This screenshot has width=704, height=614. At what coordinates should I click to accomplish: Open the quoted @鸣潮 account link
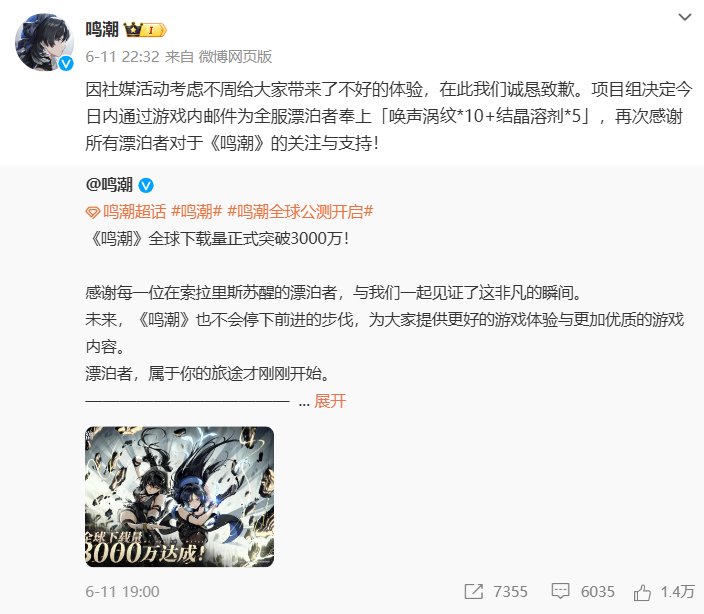(x=109, y=185)
